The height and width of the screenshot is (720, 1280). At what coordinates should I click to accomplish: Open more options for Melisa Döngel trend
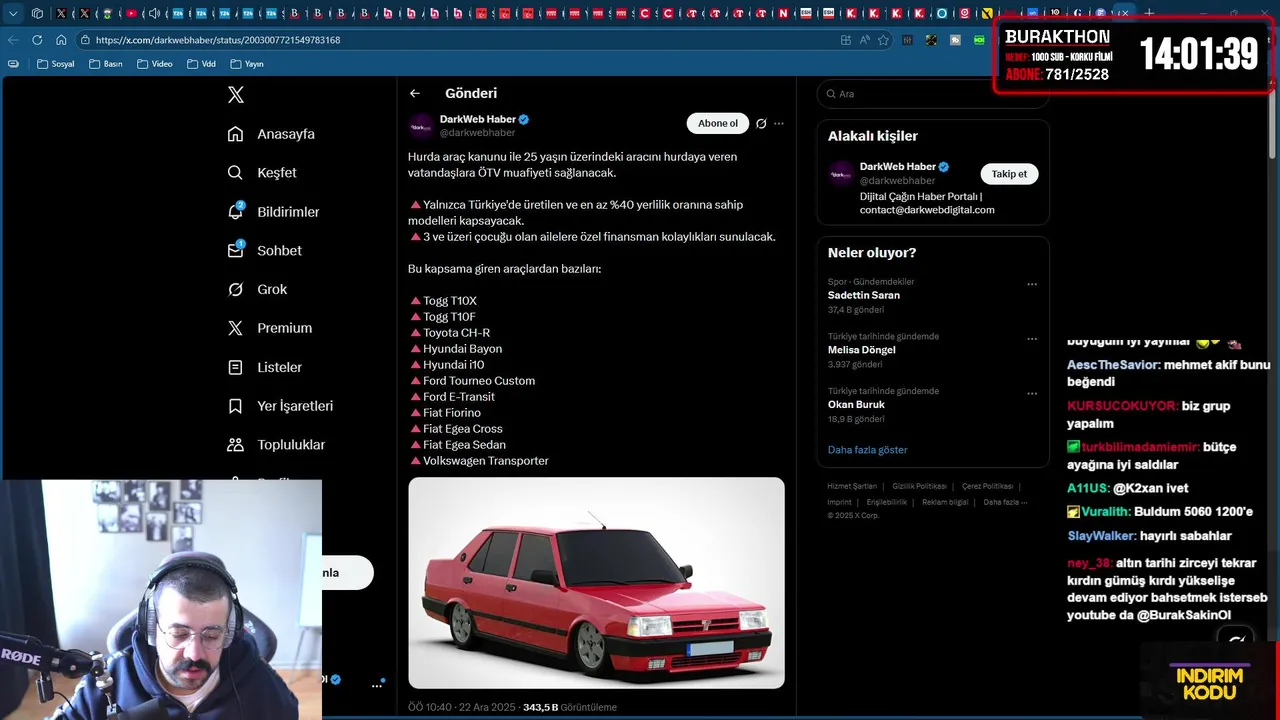click(1032, 339)
